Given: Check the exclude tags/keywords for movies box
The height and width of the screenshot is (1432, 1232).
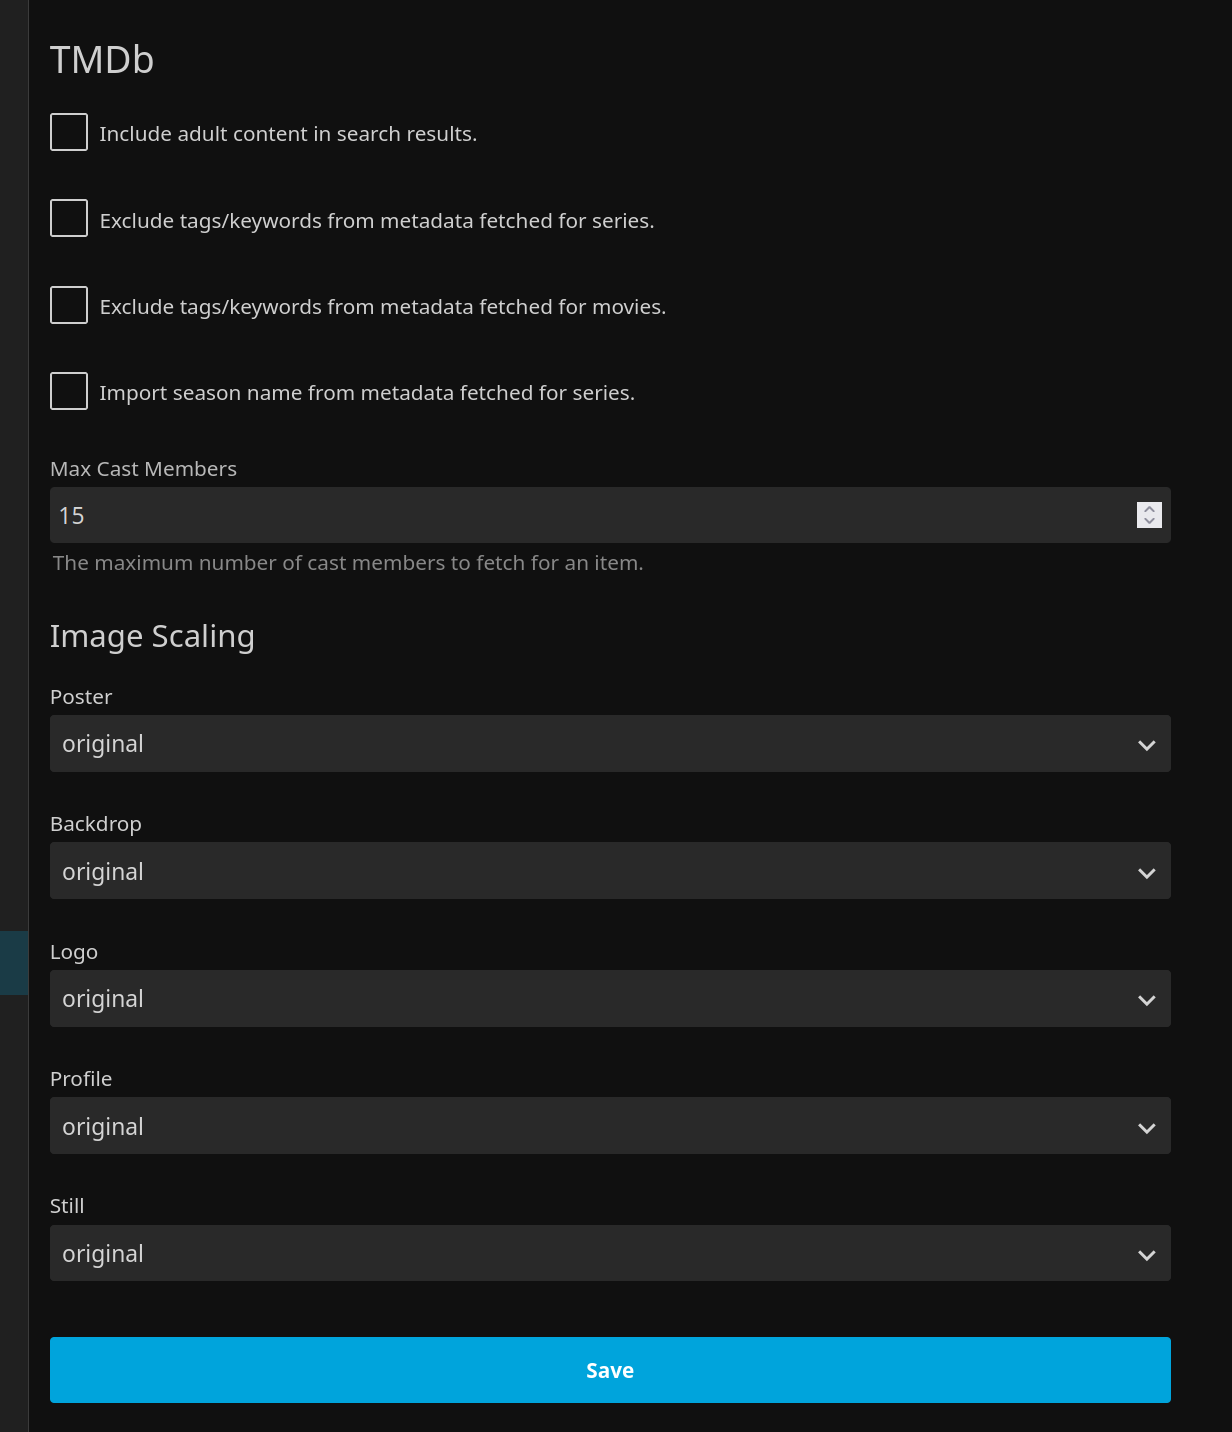Looking at the screenshot, I should click(x=69, y=306).
